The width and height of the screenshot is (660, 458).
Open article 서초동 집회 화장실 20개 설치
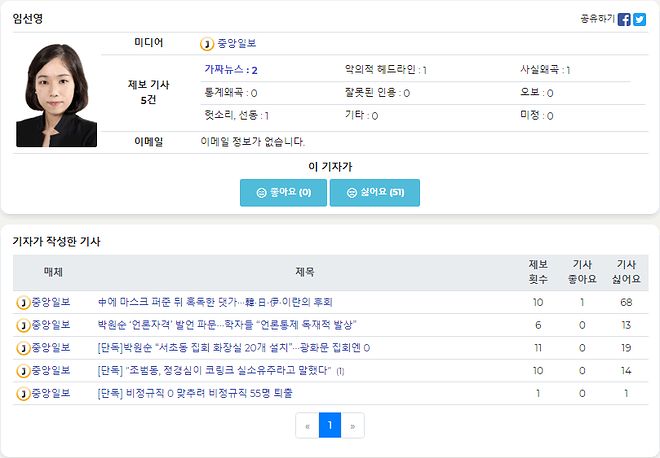(x=234, y=348)
